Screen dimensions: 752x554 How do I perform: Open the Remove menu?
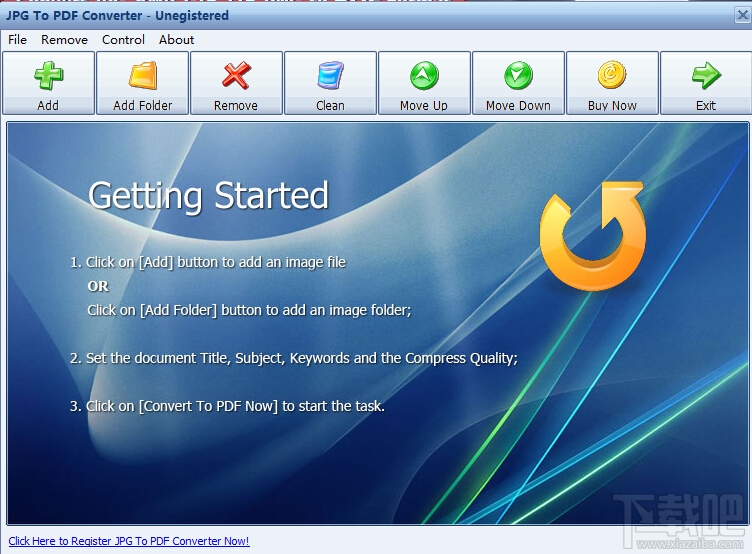(64, 40)
